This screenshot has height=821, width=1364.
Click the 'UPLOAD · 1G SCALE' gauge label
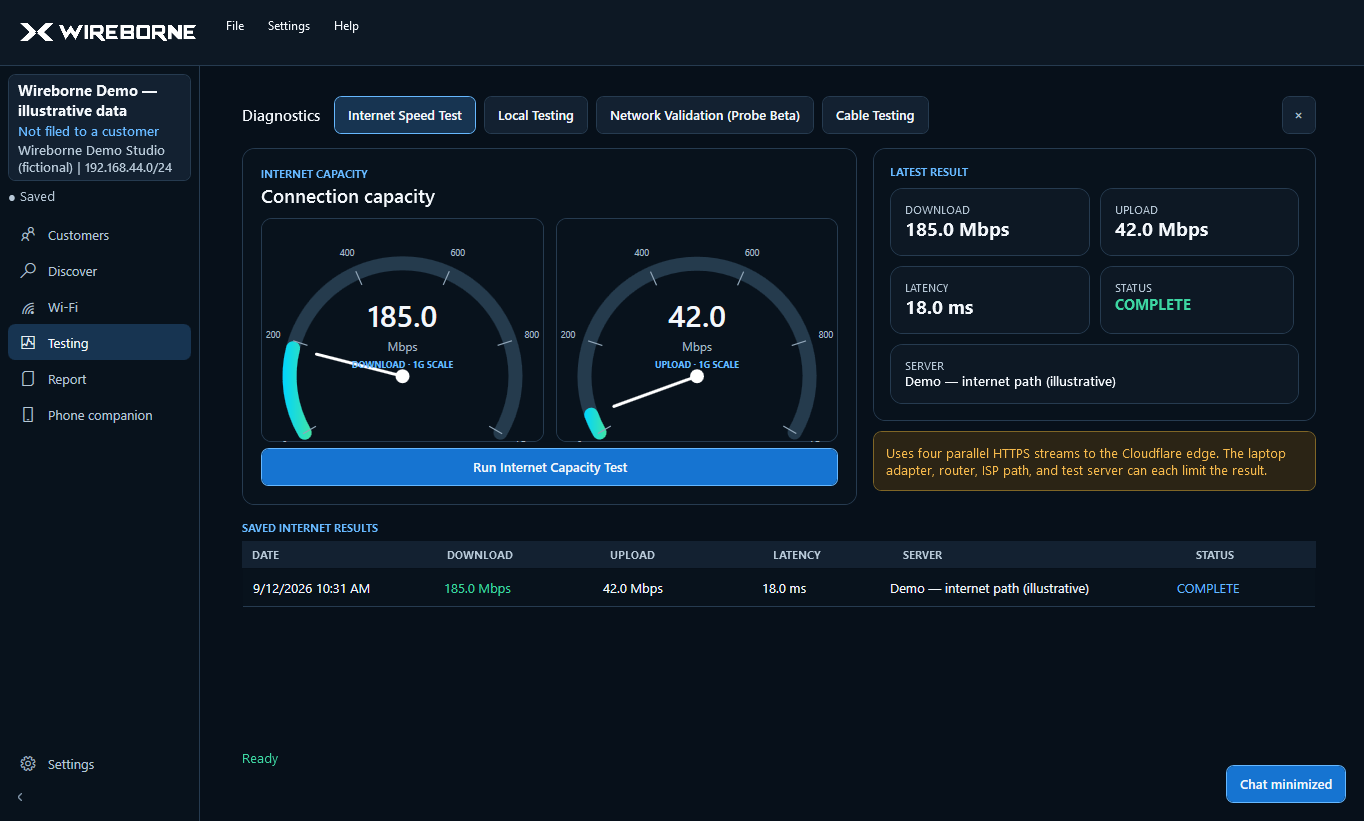(x=697, y=365)
